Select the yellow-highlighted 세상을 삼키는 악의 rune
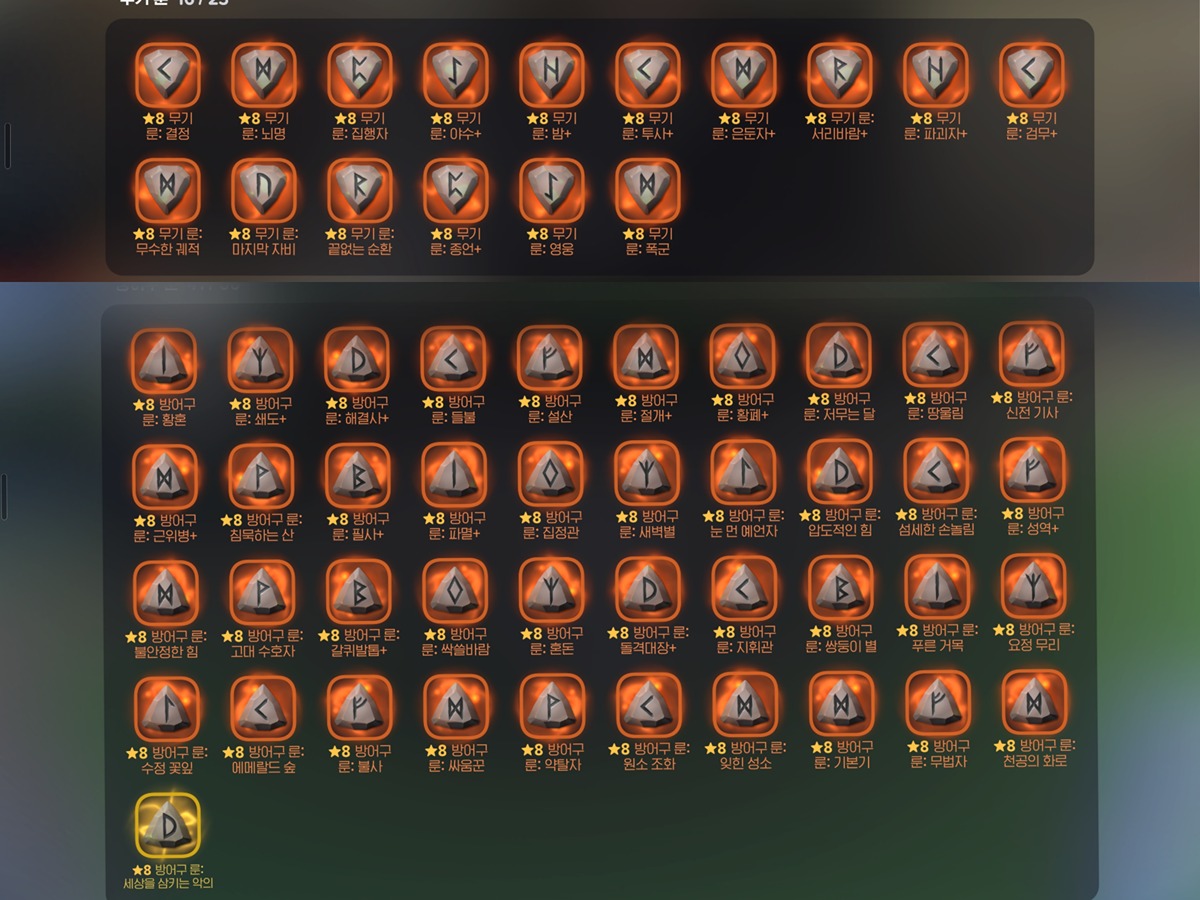Screen dimensions: 1200x900 (168, 825)
